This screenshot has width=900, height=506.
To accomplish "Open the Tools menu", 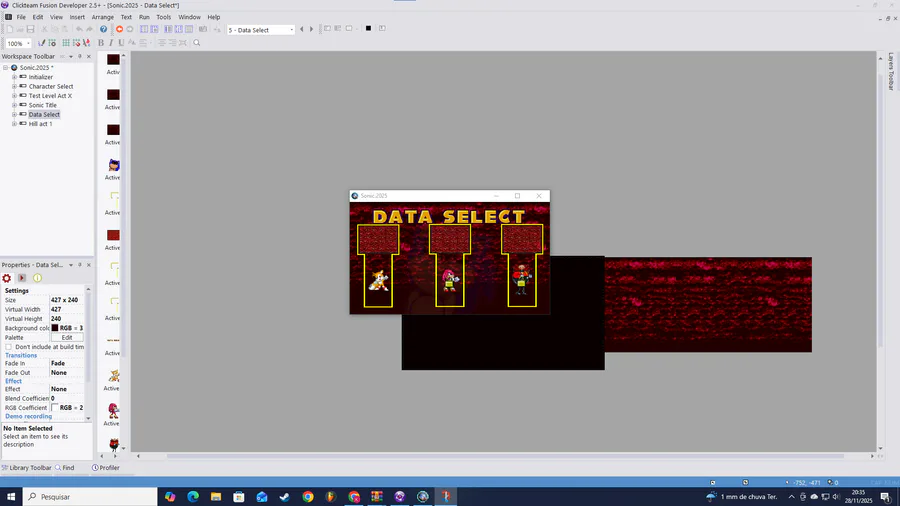I will [x=164, y=17].
